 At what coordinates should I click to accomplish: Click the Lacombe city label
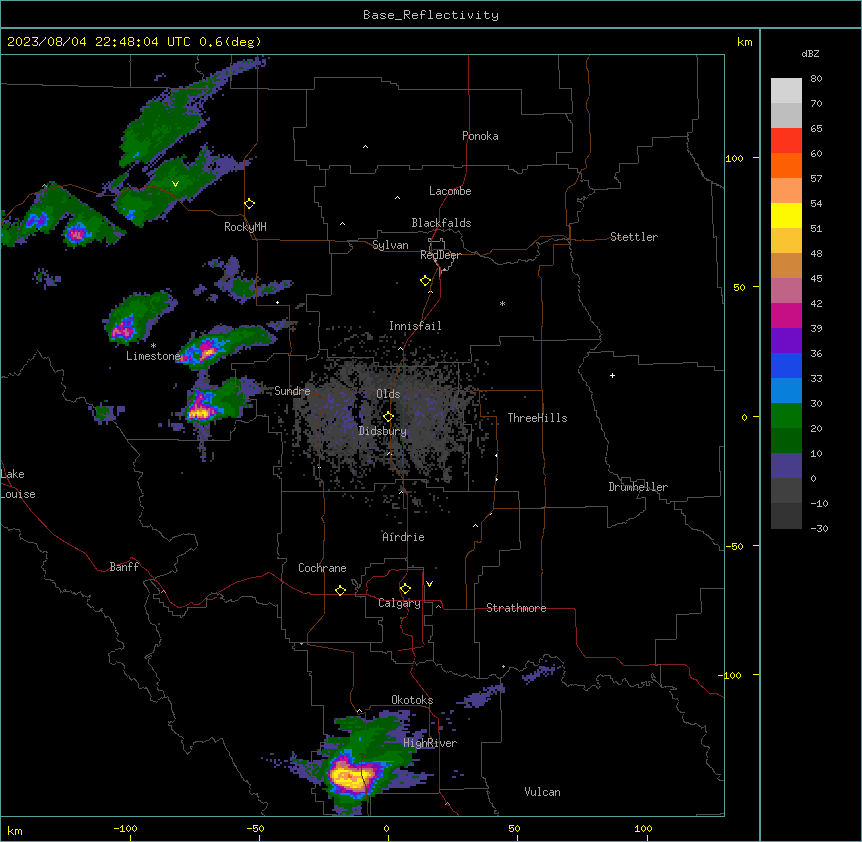[x=450, y=191]
